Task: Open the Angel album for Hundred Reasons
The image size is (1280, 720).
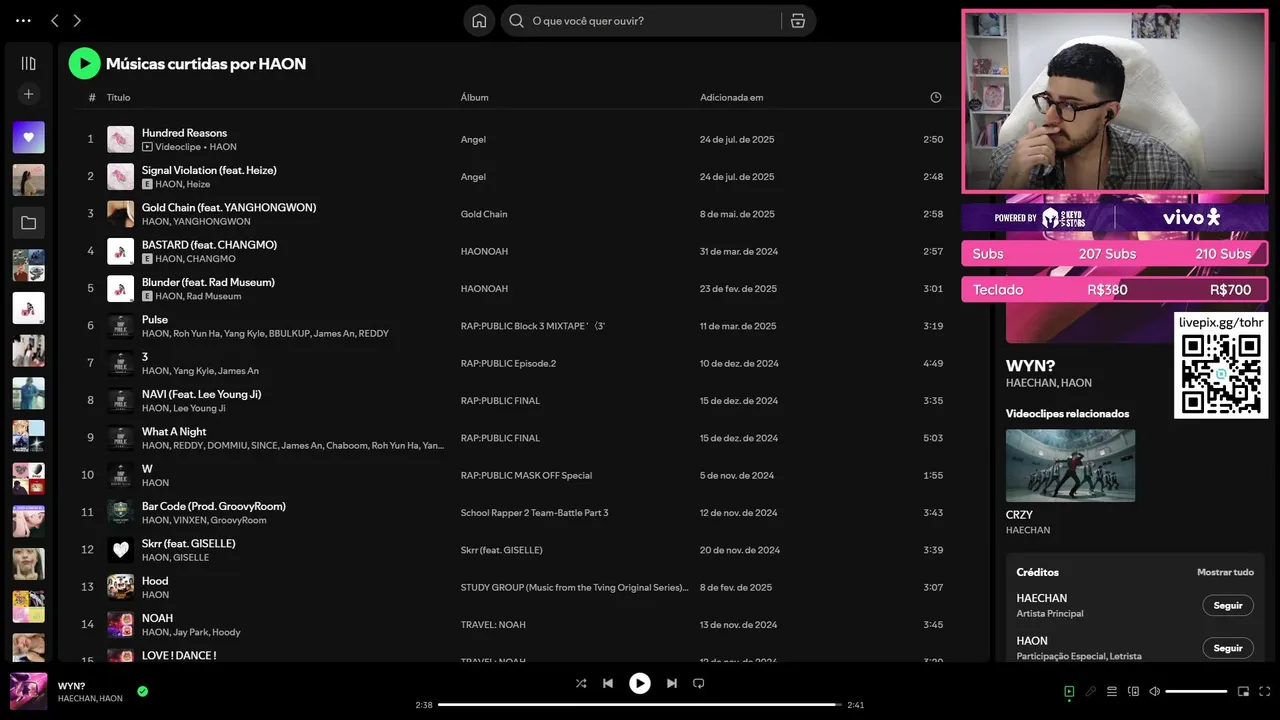Action: (473, 140)
